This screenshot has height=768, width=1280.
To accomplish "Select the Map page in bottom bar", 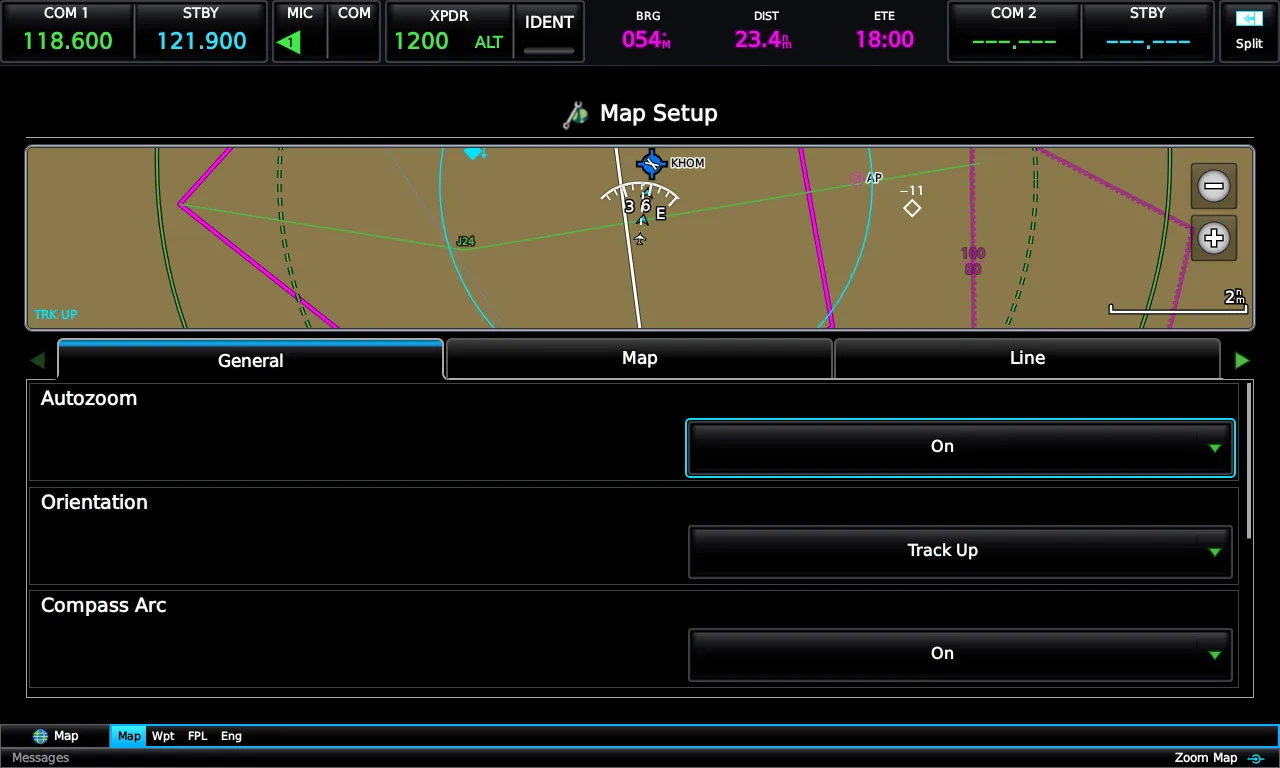I will 129,736.
